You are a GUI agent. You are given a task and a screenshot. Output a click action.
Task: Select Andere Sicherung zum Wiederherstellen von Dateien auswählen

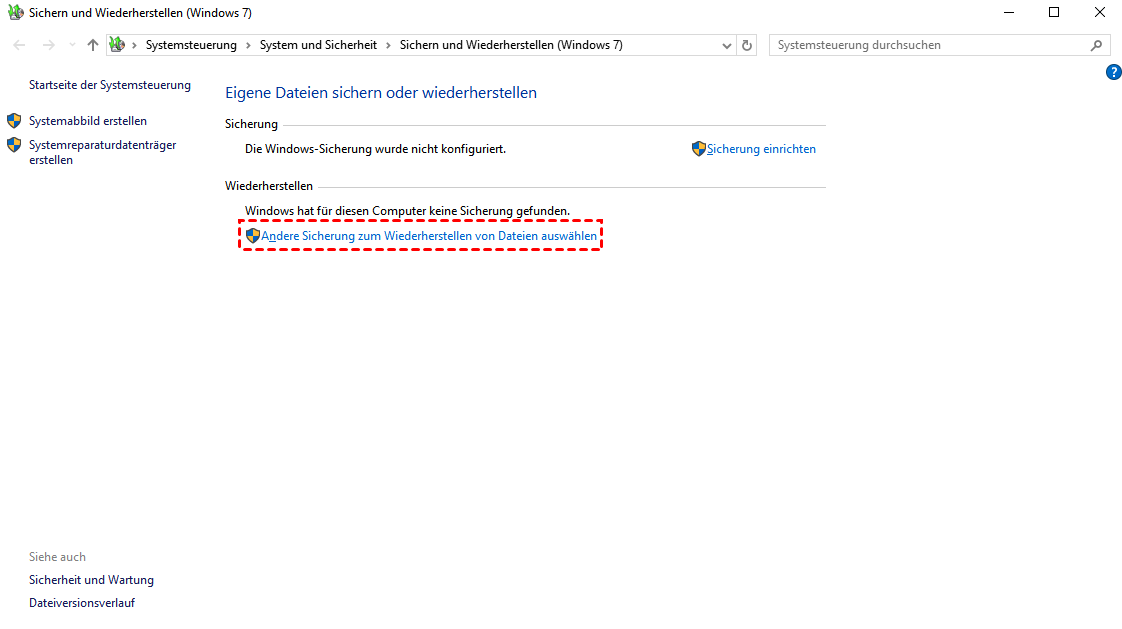tap(429, 236)
